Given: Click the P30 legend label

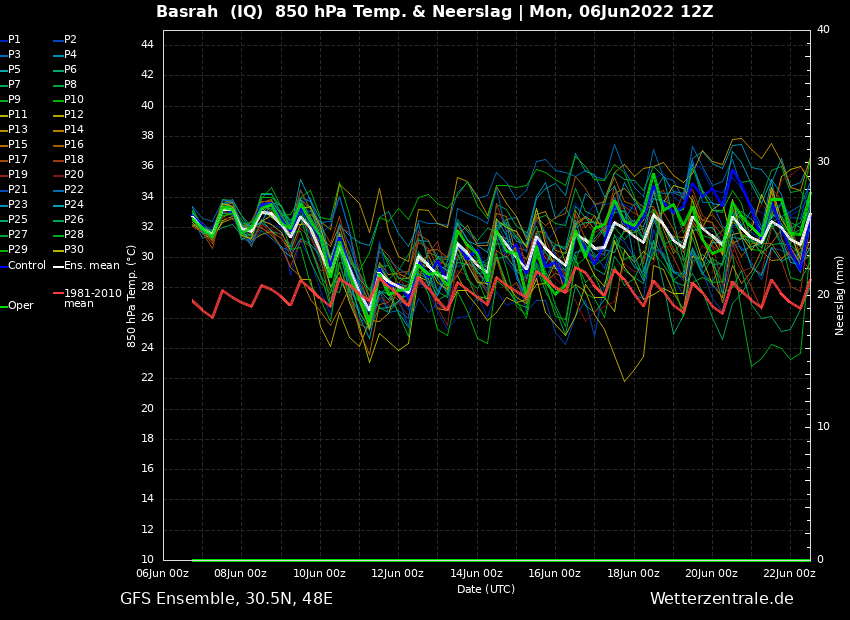Looking at the screenshot, I should (74, 250).
